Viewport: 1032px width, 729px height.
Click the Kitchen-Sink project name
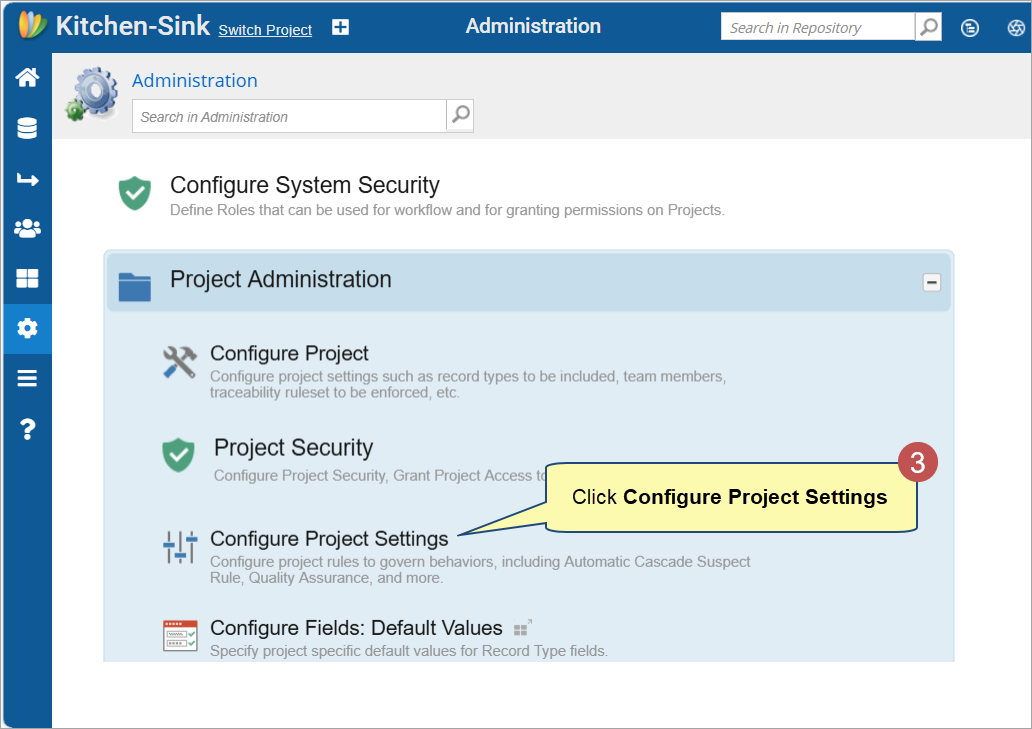click(133, 26)
